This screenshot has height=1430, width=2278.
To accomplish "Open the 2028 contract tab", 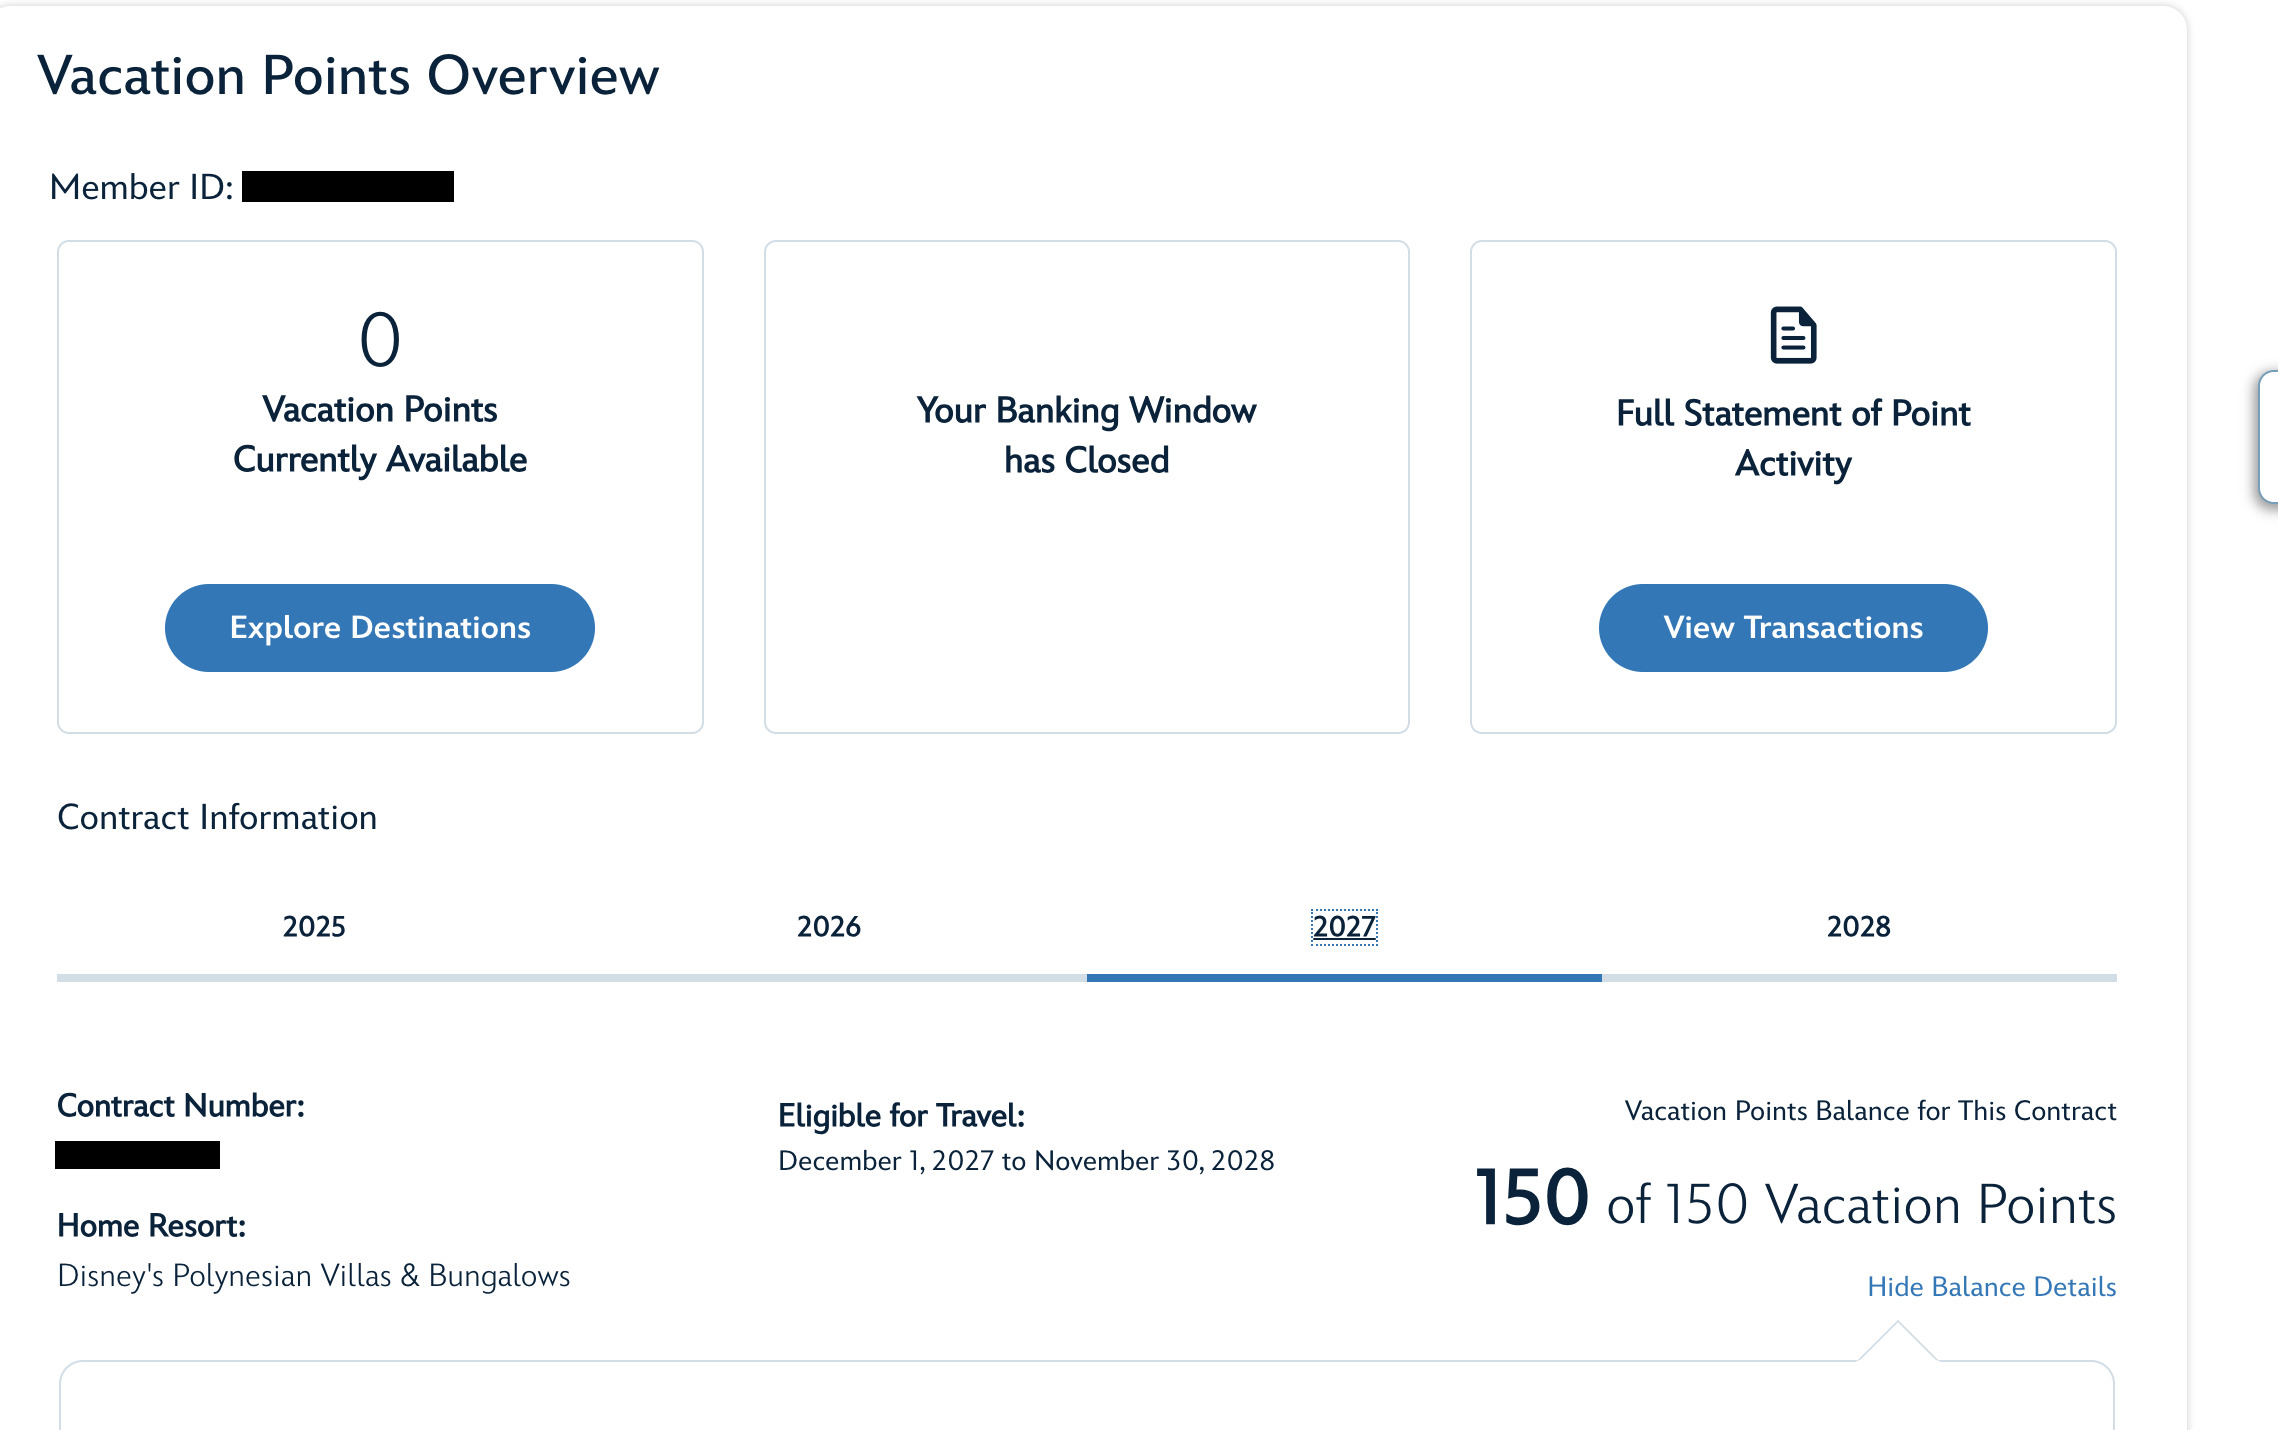I will 1859,927.
